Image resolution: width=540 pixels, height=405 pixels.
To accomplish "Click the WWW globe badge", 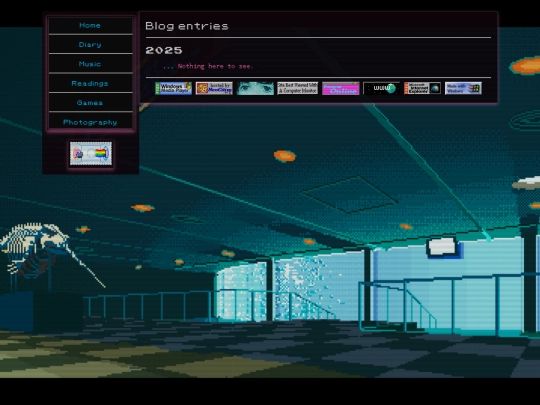I will coord(382,88).
